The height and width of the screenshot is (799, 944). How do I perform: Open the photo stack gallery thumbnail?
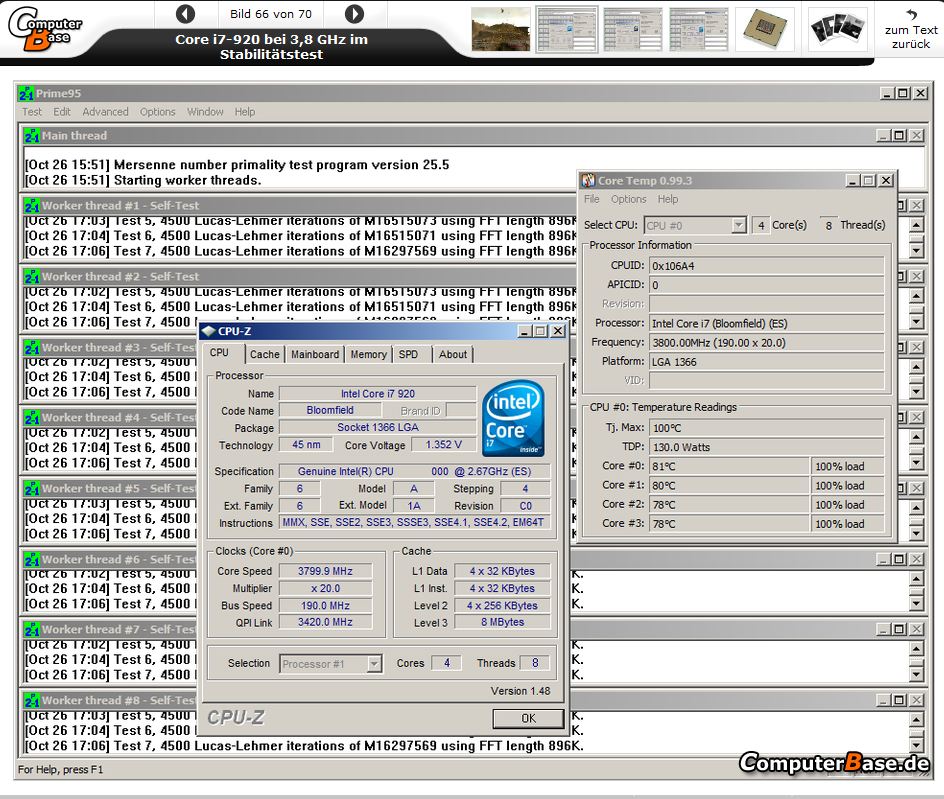click(837, 29)
